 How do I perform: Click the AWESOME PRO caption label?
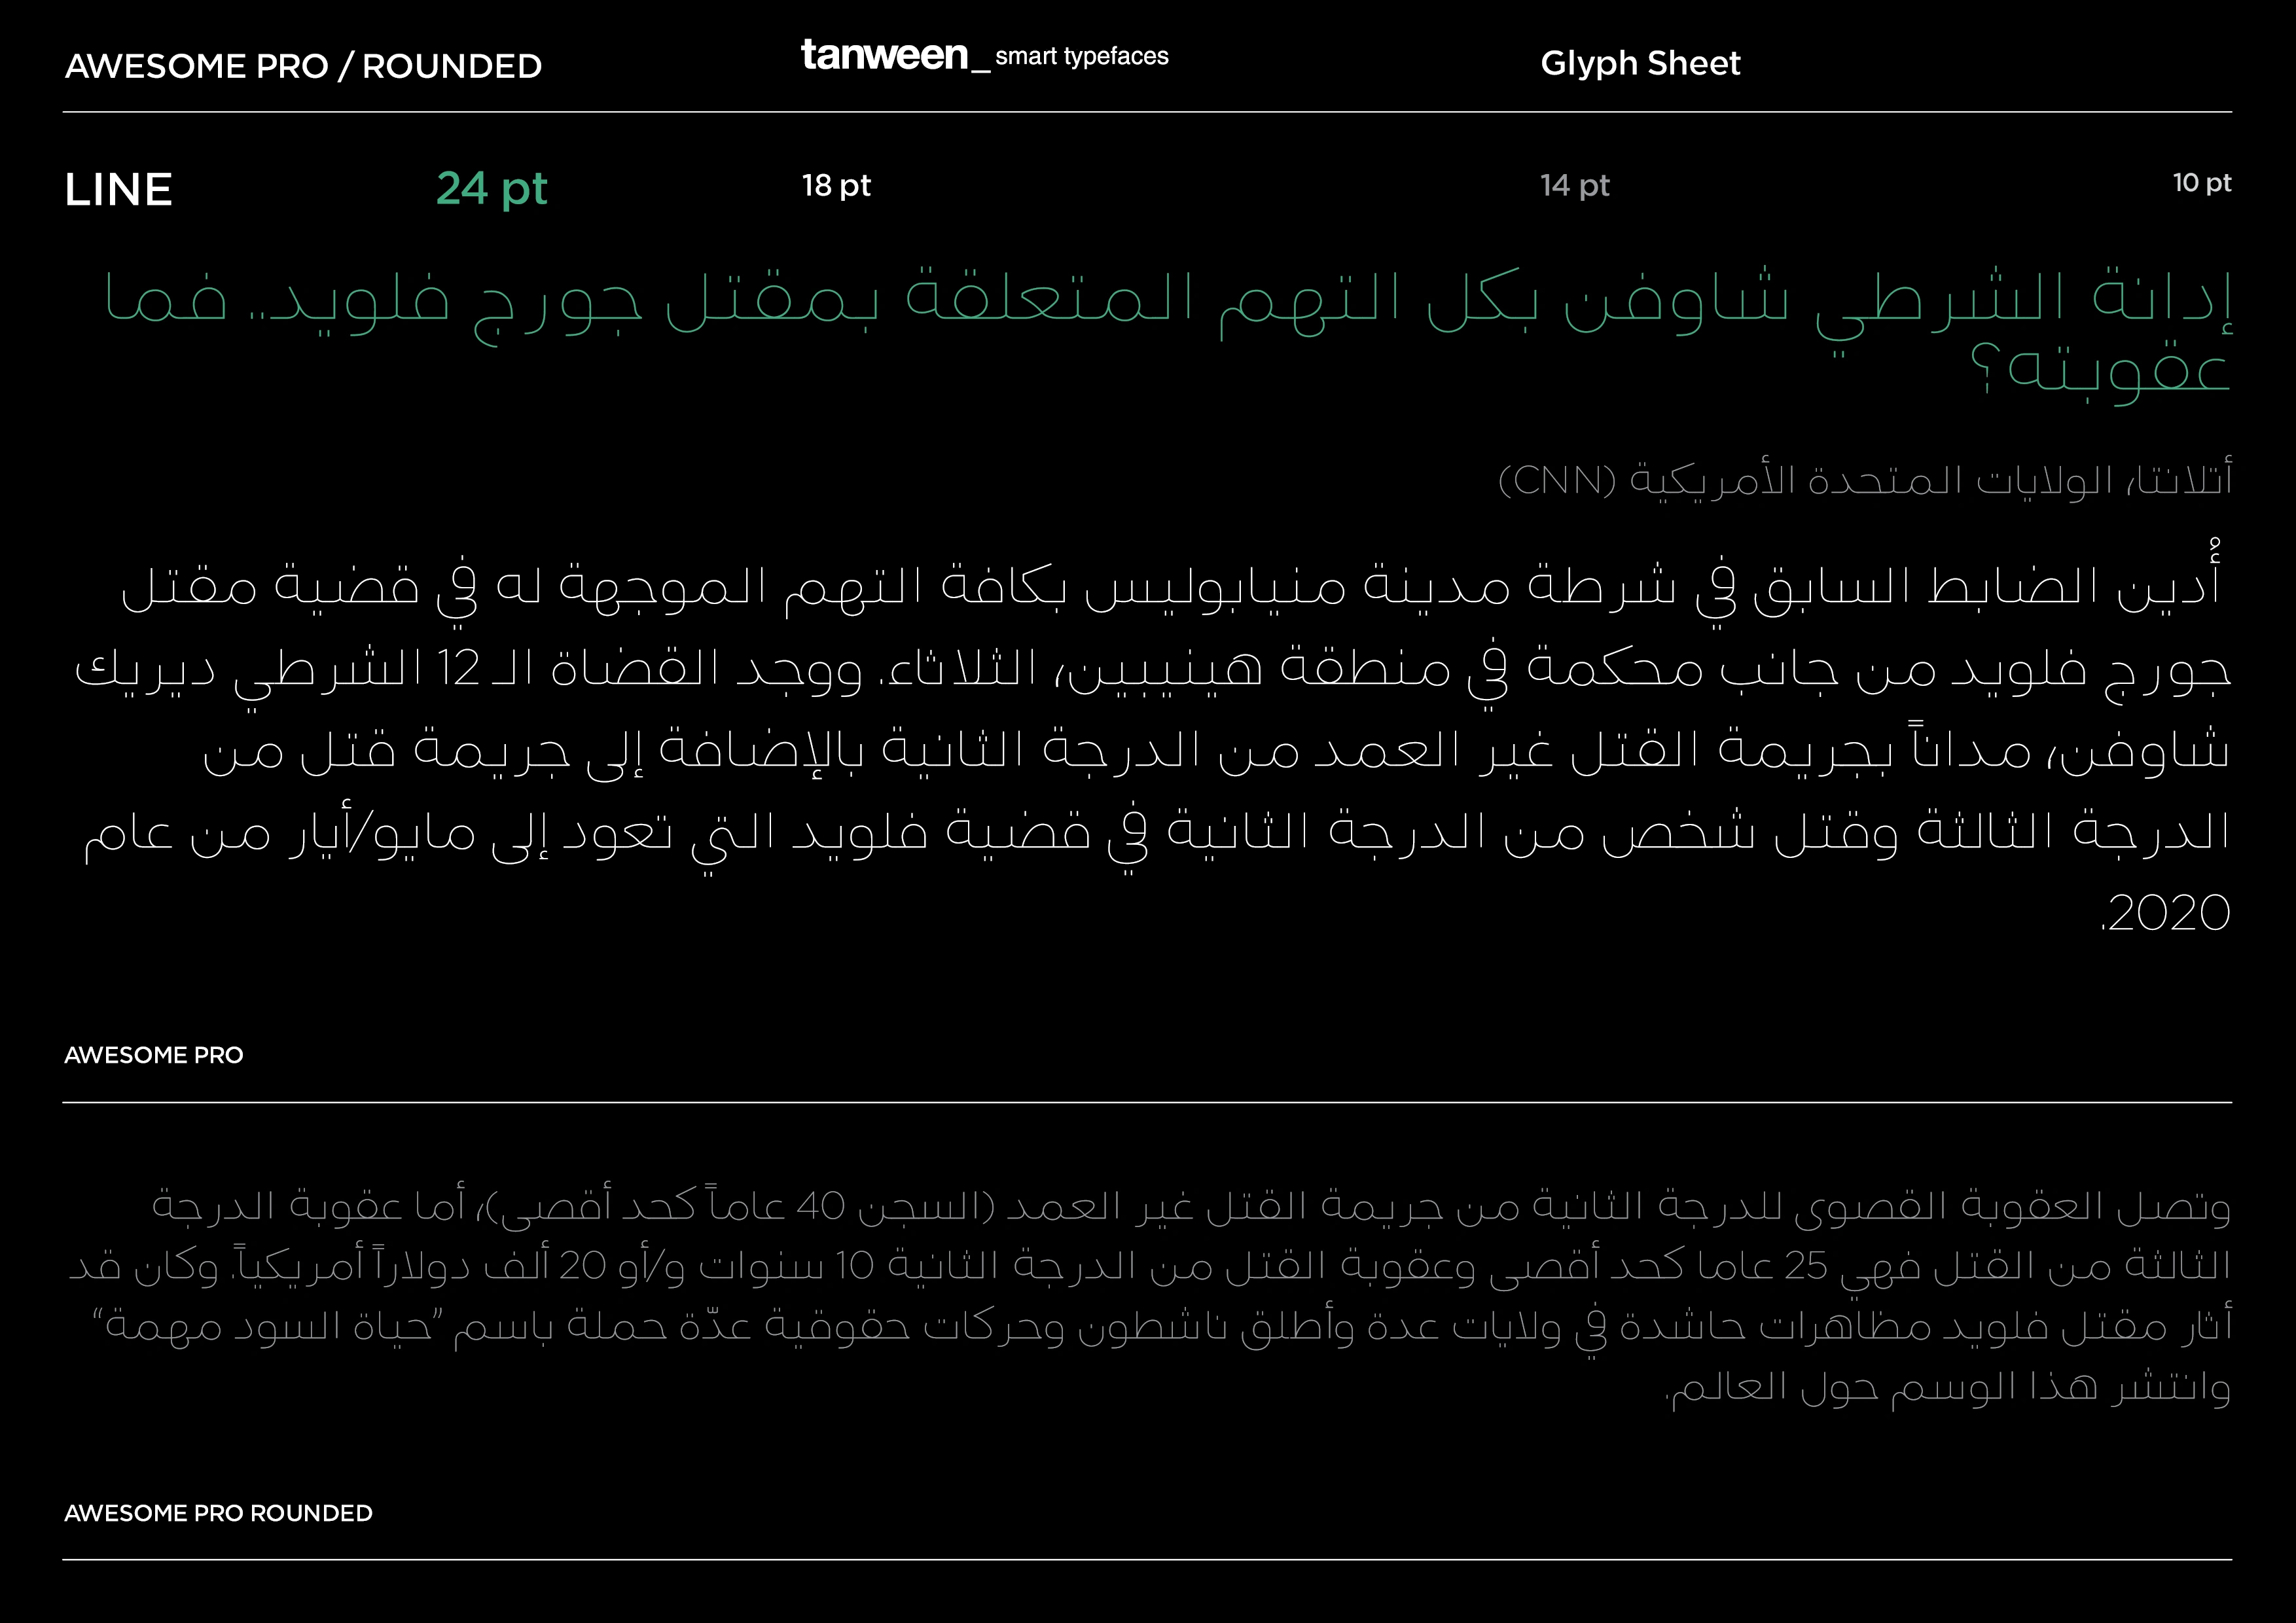[154, 1056]
